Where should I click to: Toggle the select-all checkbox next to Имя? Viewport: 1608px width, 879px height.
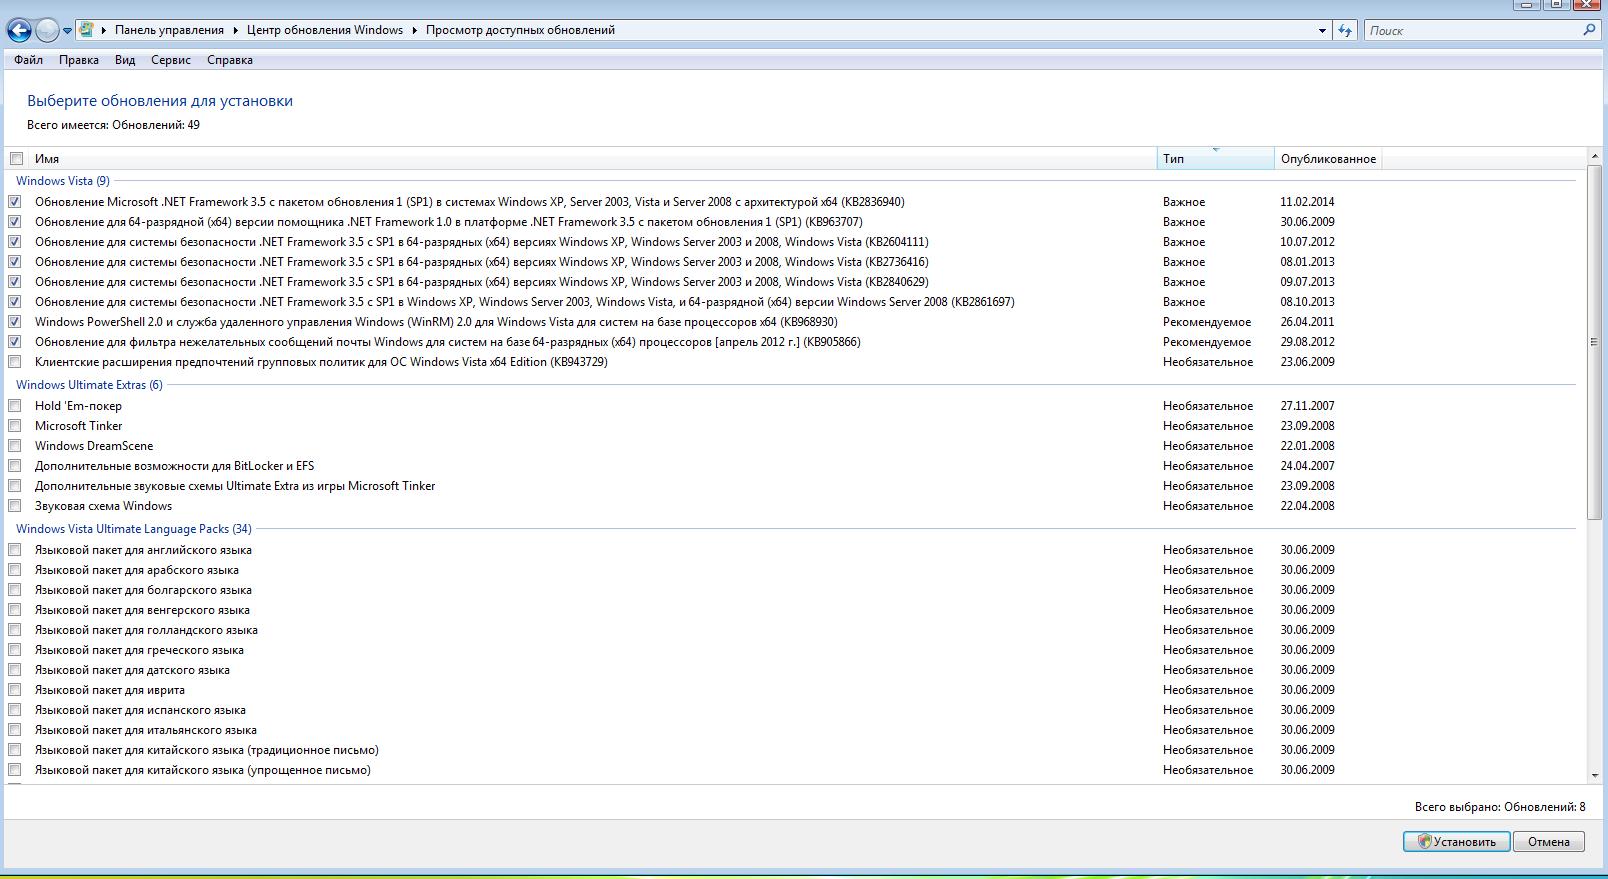tap(16, 159)
